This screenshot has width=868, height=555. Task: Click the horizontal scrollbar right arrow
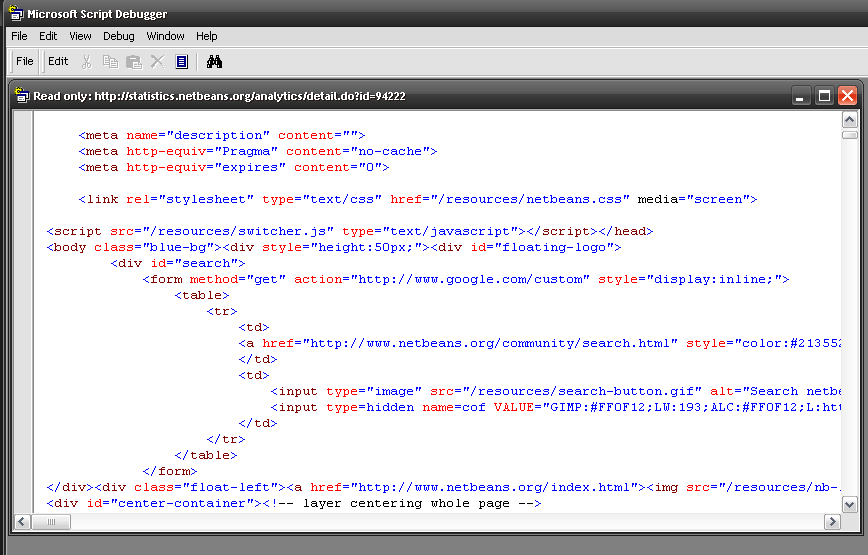click(832, 522)
